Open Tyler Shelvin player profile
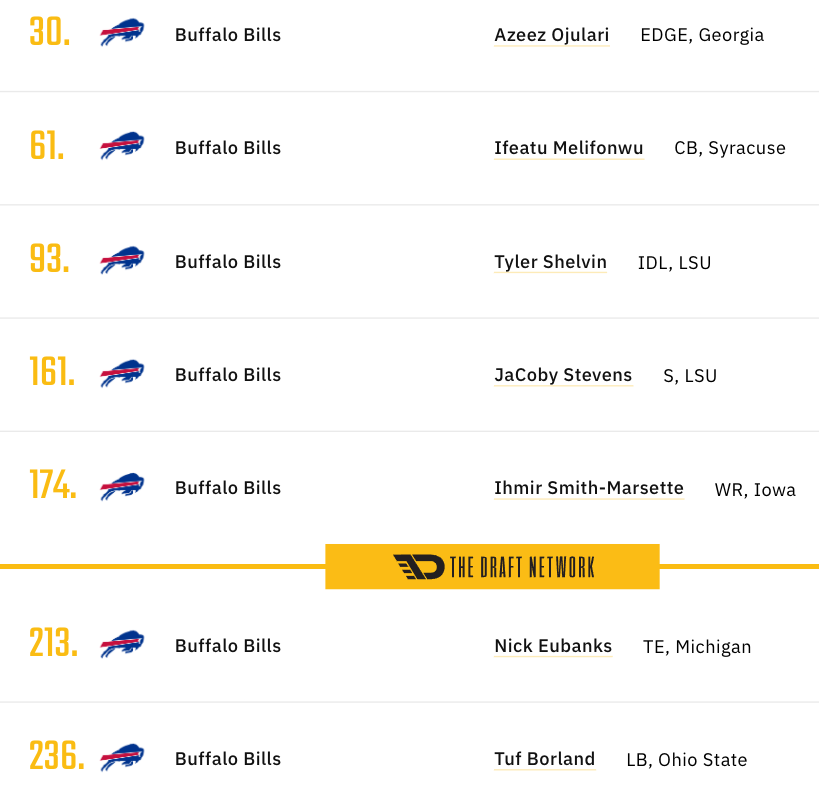Image resolution: width=819 pixels, height=811 pixels. click(551, 262)
